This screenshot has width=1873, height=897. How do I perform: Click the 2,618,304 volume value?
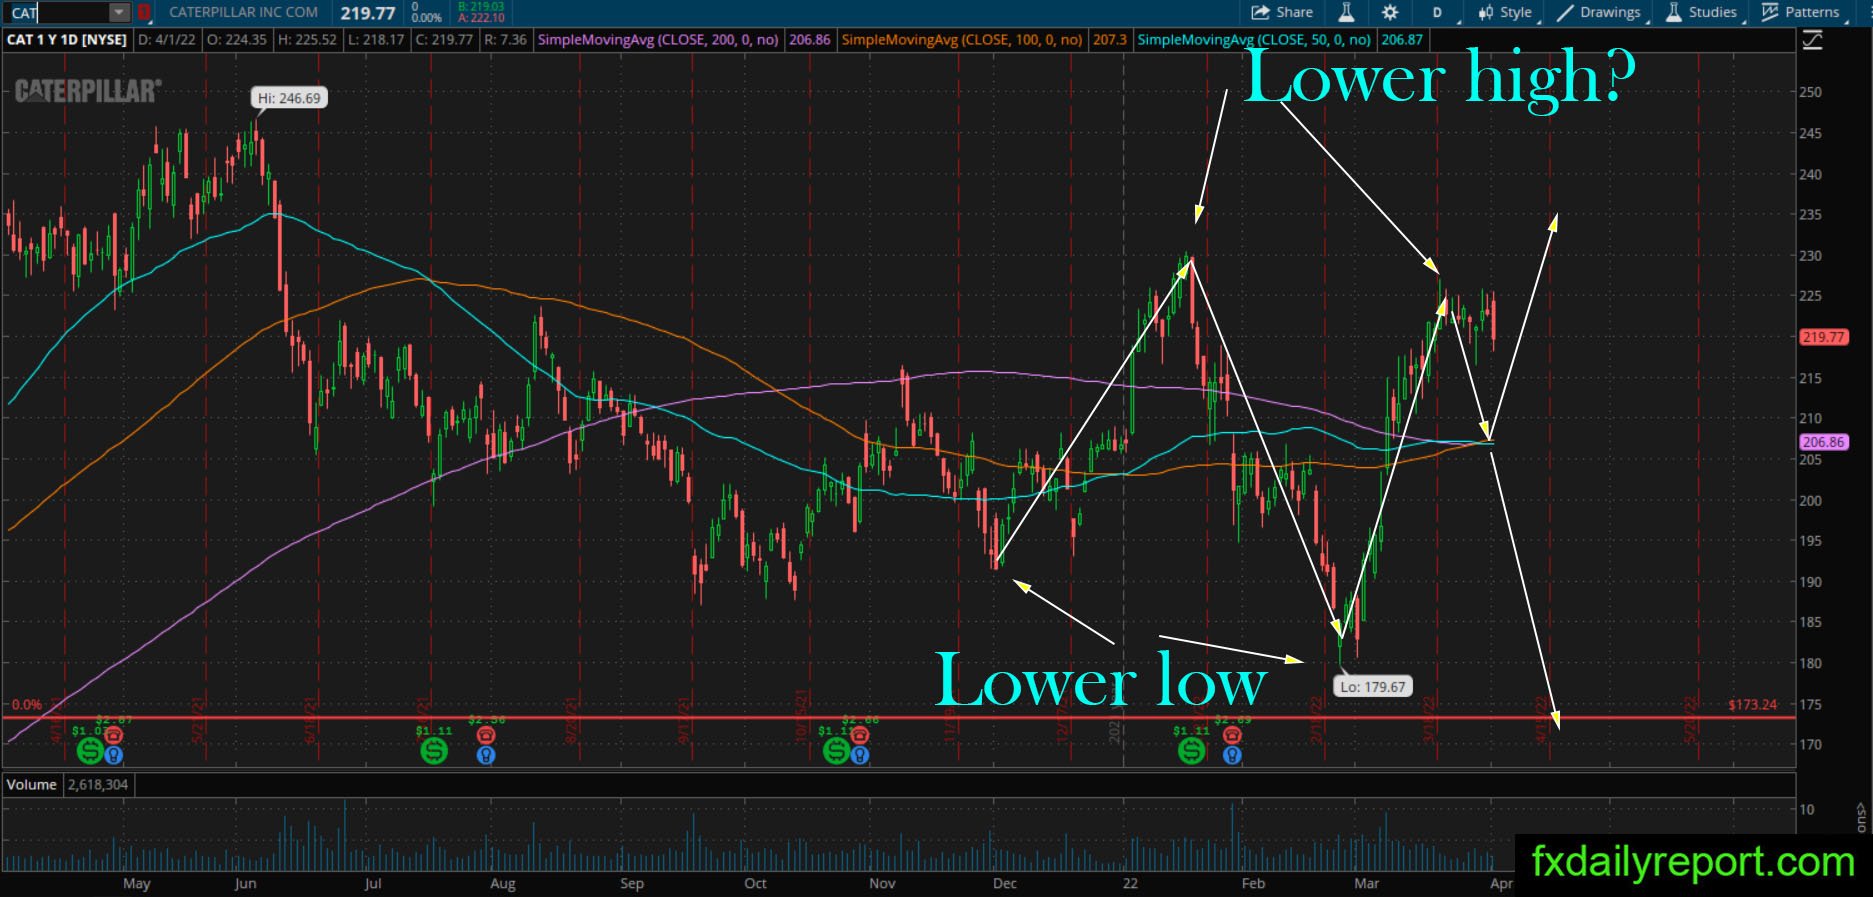click(98, 785)
